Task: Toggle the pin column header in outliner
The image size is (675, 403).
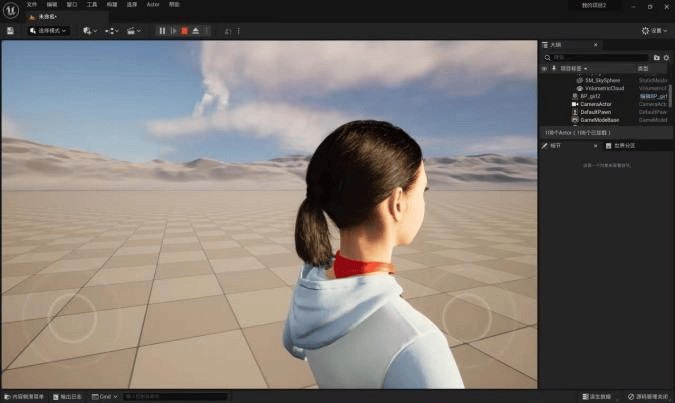Action: tap(554, 69)
